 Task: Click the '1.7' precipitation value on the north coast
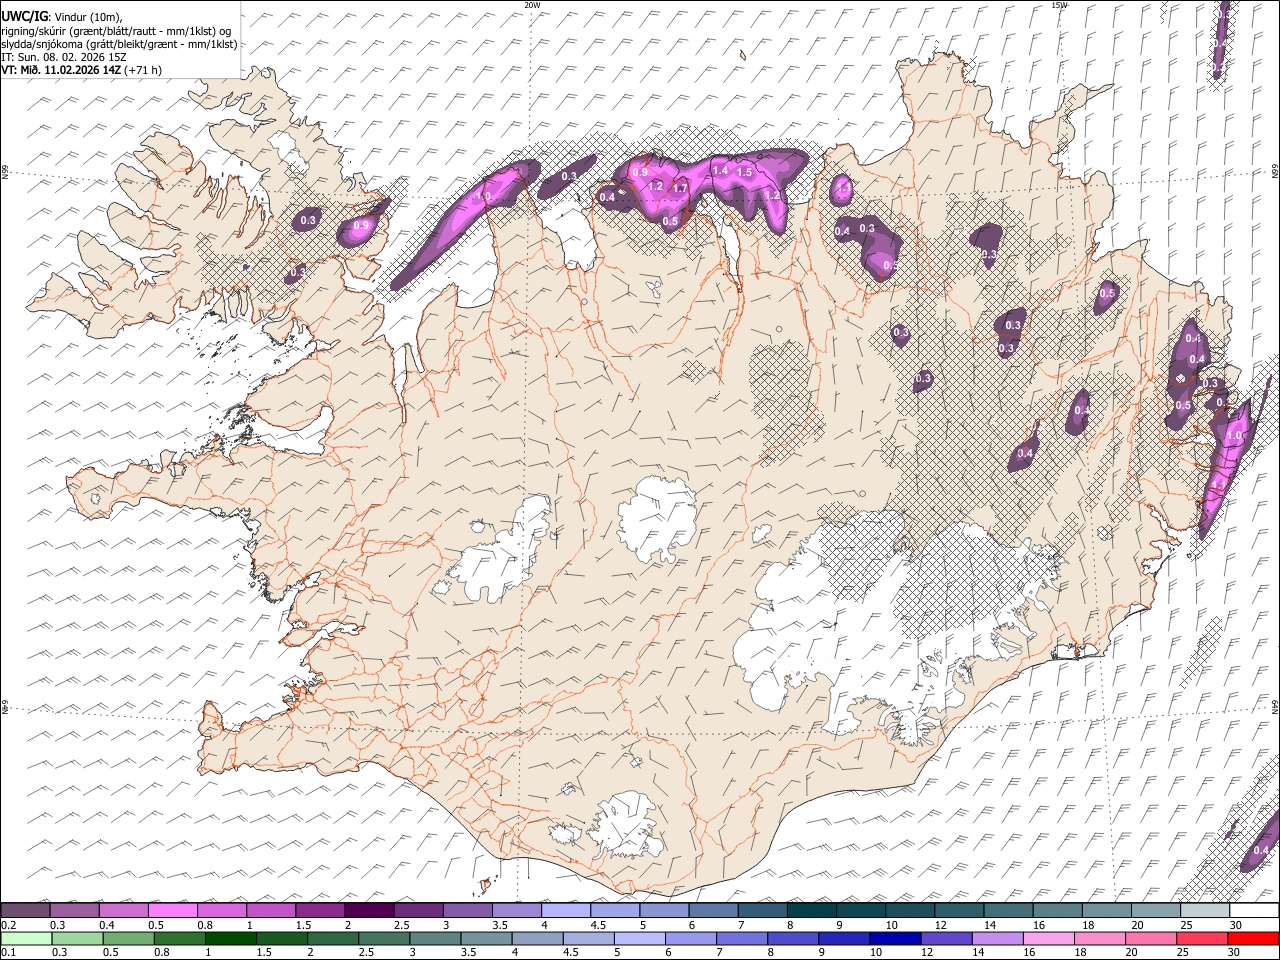tap(680, 188)
